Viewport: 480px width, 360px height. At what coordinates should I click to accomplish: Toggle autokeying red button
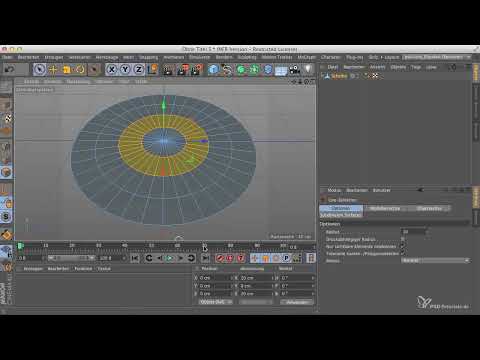click(x=230, y=258)
